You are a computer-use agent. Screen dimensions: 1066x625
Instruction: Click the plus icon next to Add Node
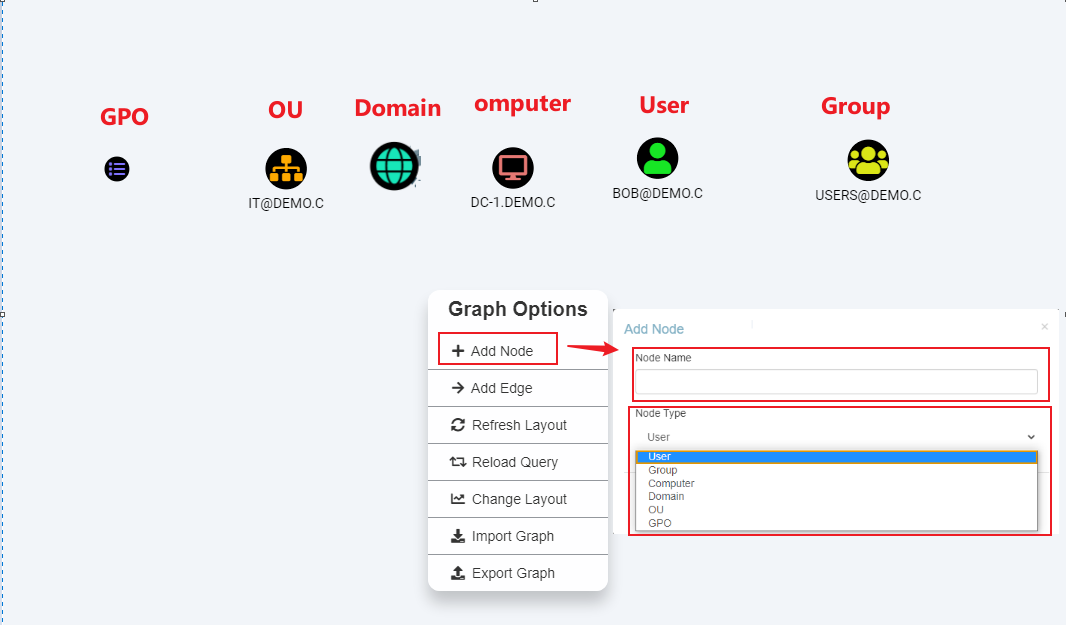[457, 349]
